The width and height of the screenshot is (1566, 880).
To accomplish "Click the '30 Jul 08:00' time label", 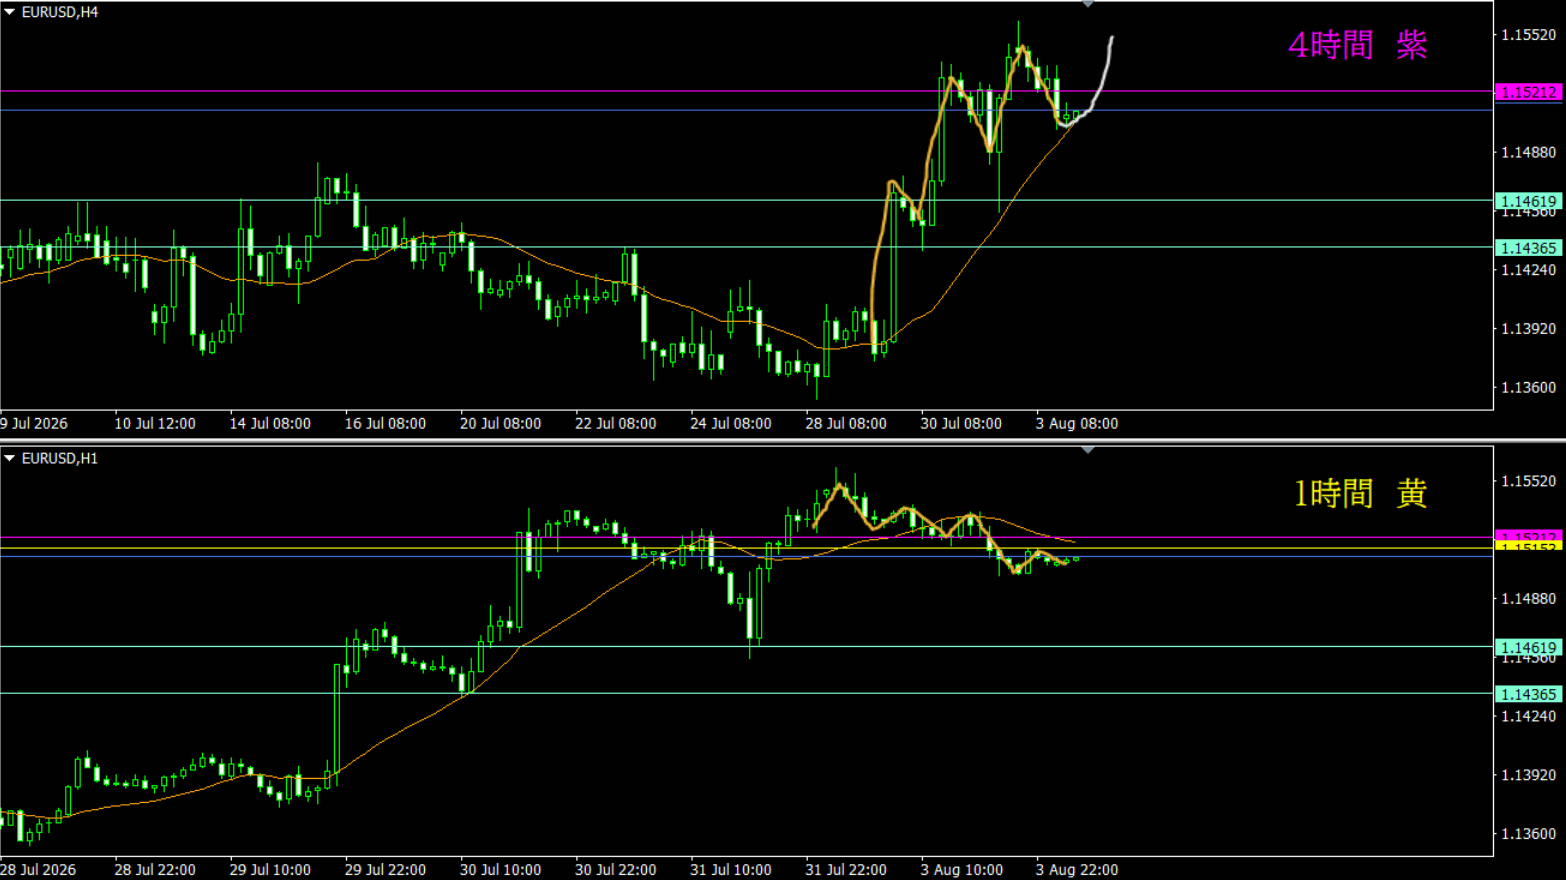I will pyautogui.click(x=961, y=424).
